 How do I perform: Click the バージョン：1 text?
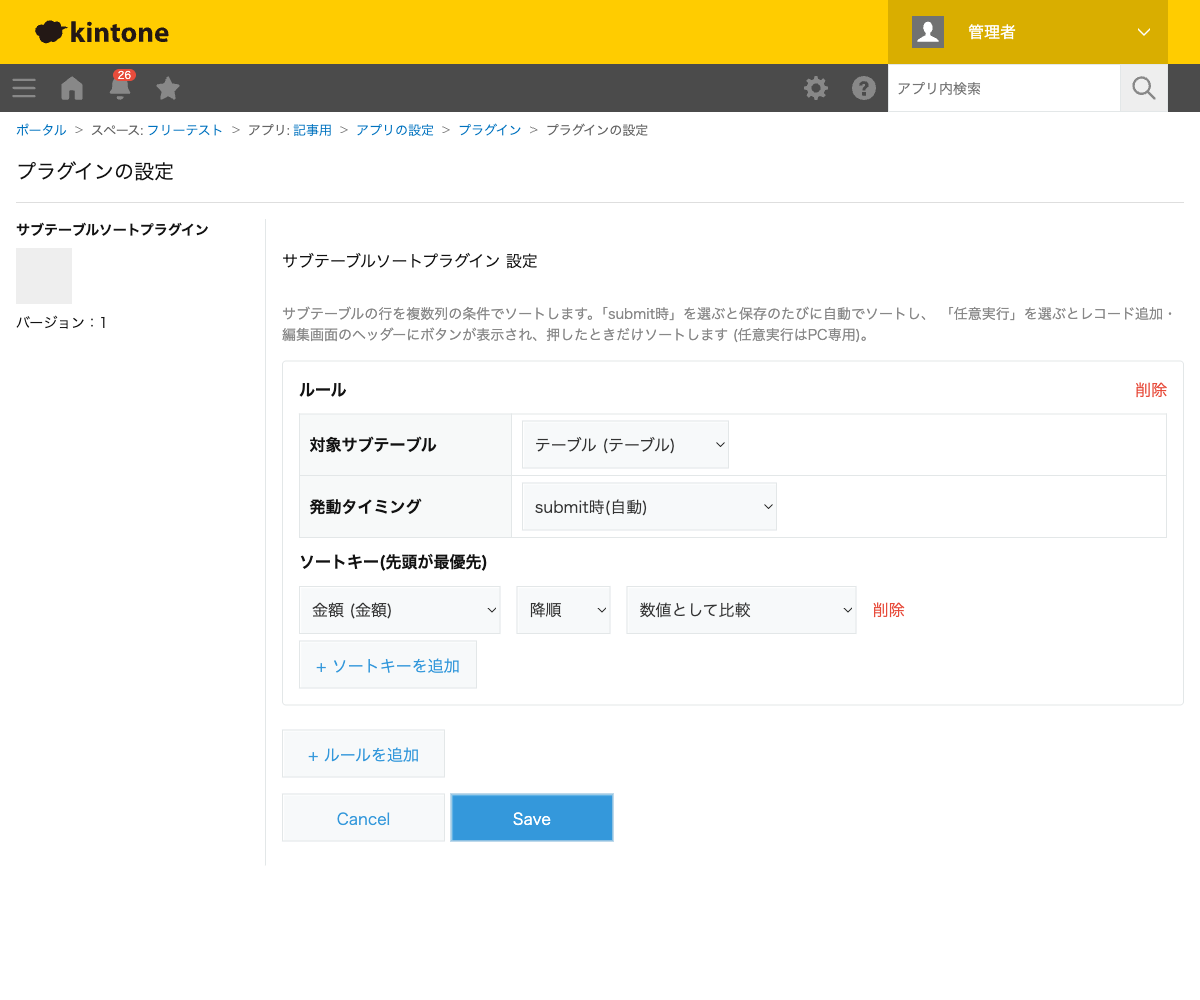[61, 322]
